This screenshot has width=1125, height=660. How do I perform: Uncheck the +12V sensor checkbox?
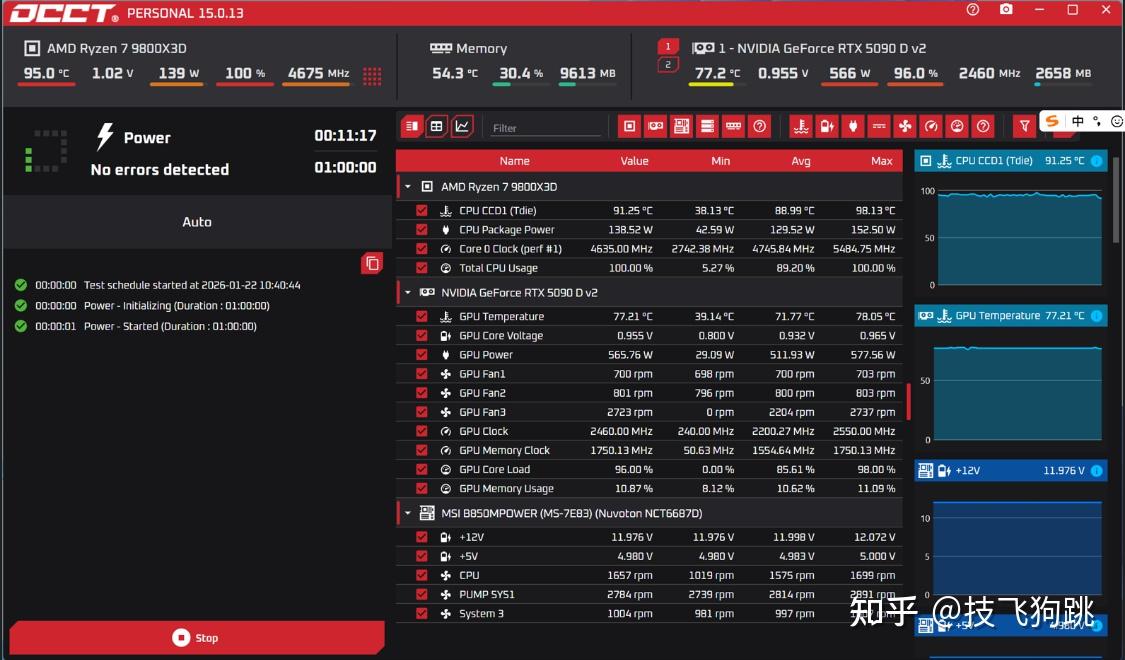coord(422,537)
